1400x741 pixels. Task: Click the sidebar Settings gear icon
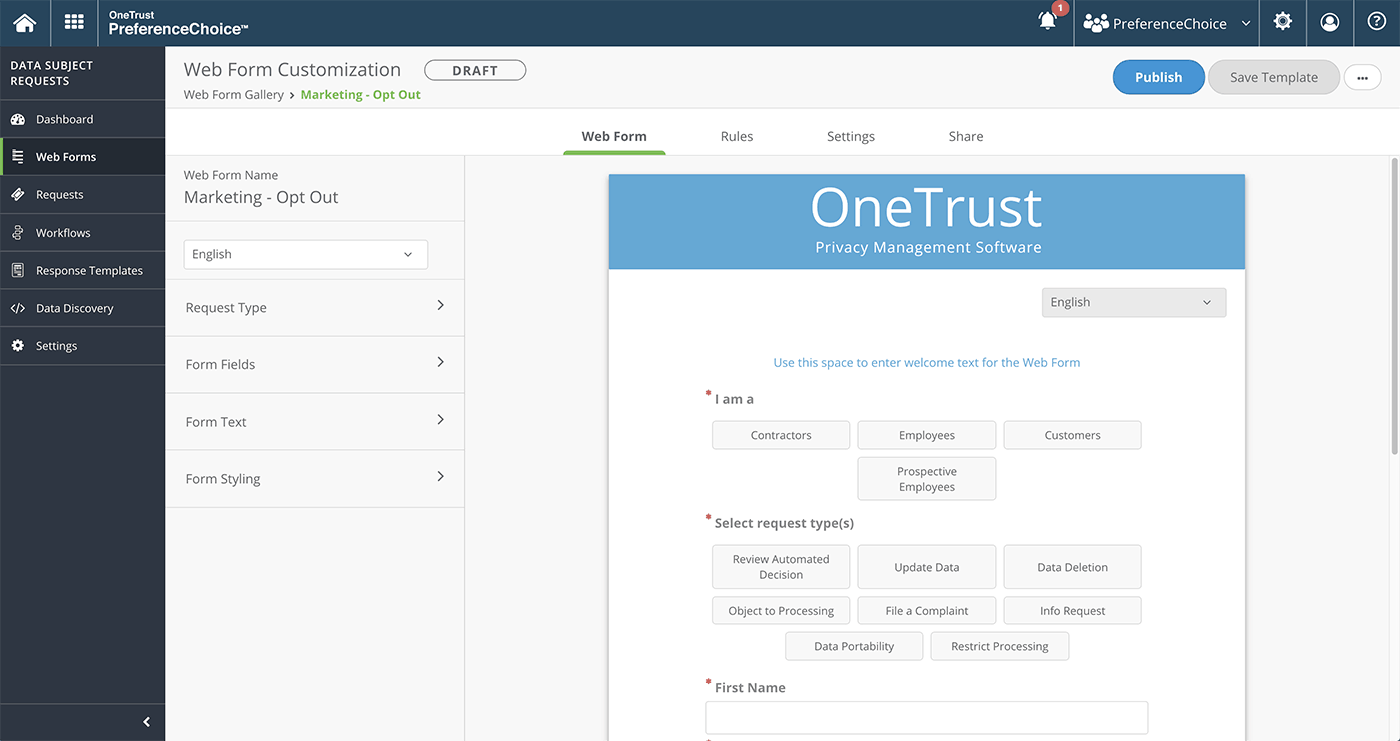[x=17, y=346]
